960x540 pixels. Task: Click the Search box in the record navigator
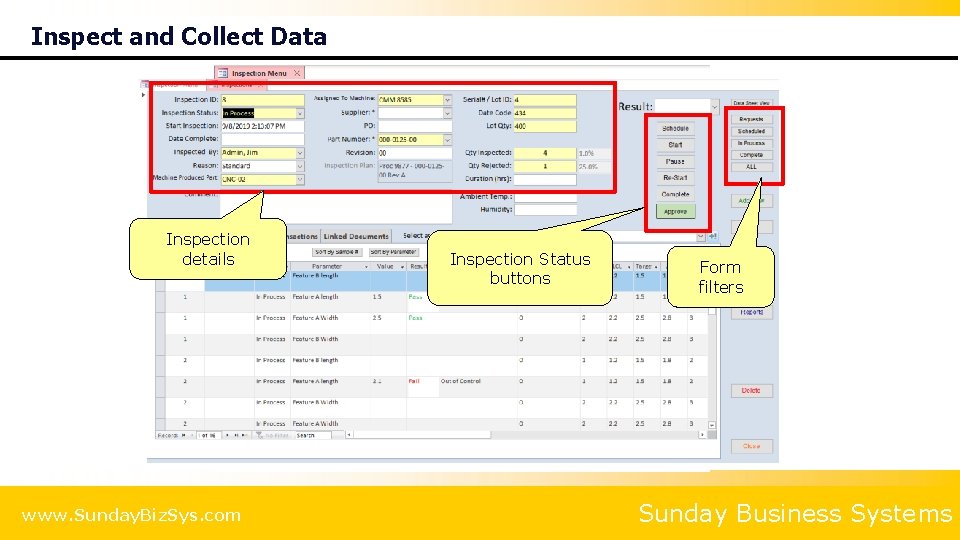click(x=313, y=435)
